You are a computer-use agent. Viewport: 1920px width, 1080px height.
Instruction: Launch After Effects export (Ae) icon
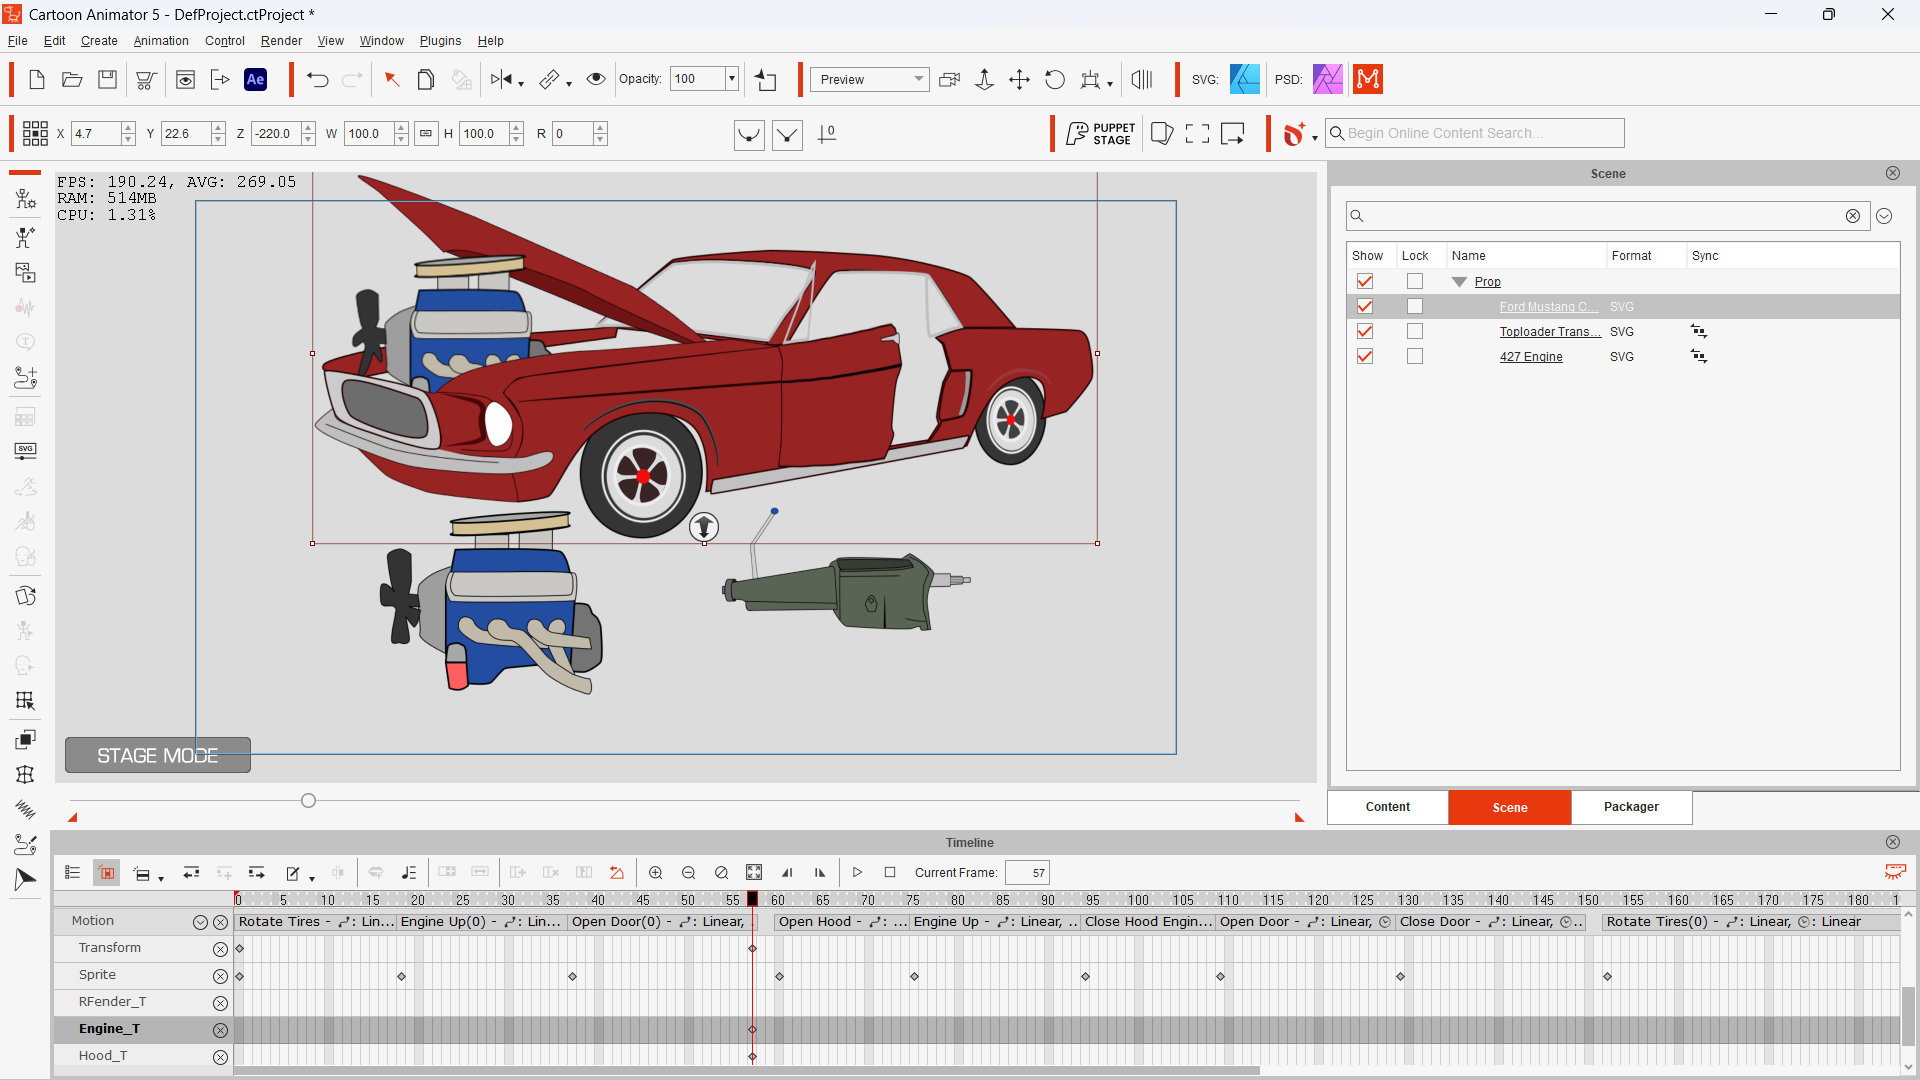pos(256,80)
